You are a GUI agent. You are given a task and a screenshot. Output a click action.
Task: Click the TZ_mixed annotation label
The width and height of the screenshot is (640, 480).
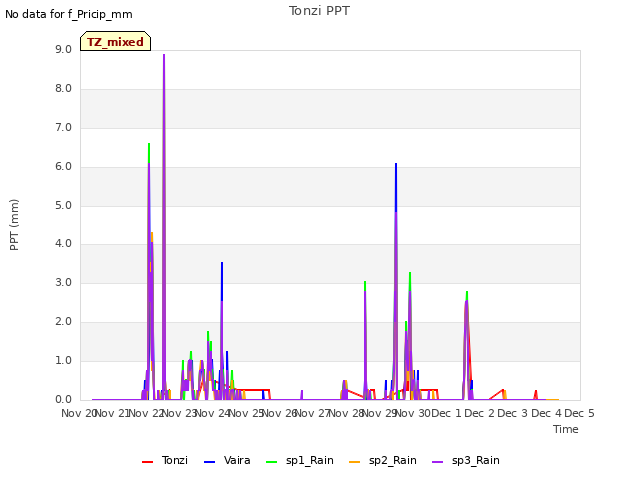pyautogui.click(x=116, y=42)
